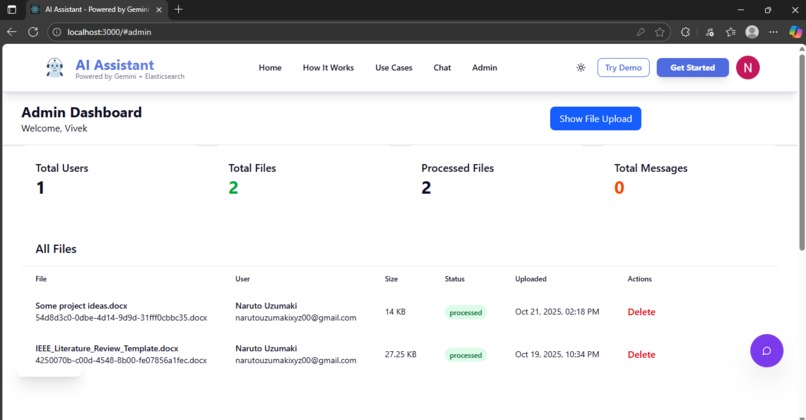Click the site information icon in address bar

click(x=57, y=32)
